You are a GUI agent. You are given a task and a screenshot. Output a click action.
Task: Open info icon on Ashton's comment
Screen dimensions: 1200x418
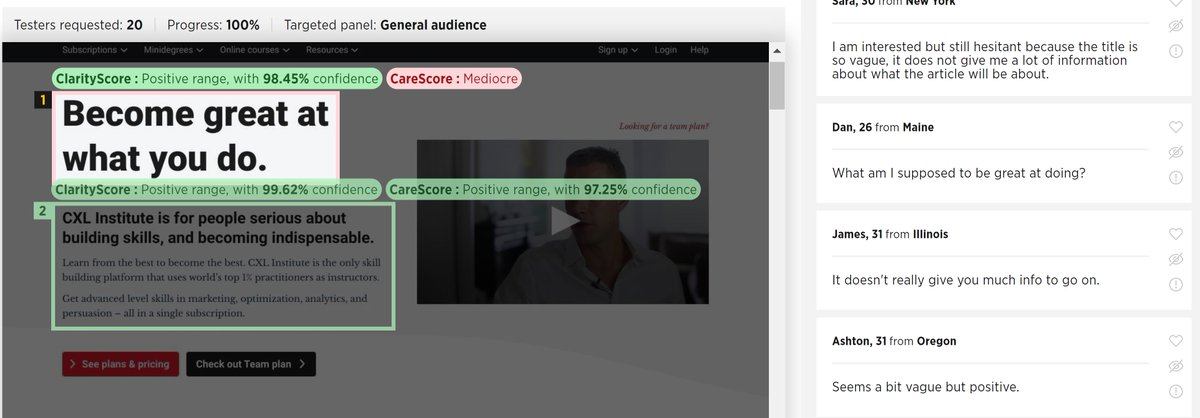[1176, 392]
